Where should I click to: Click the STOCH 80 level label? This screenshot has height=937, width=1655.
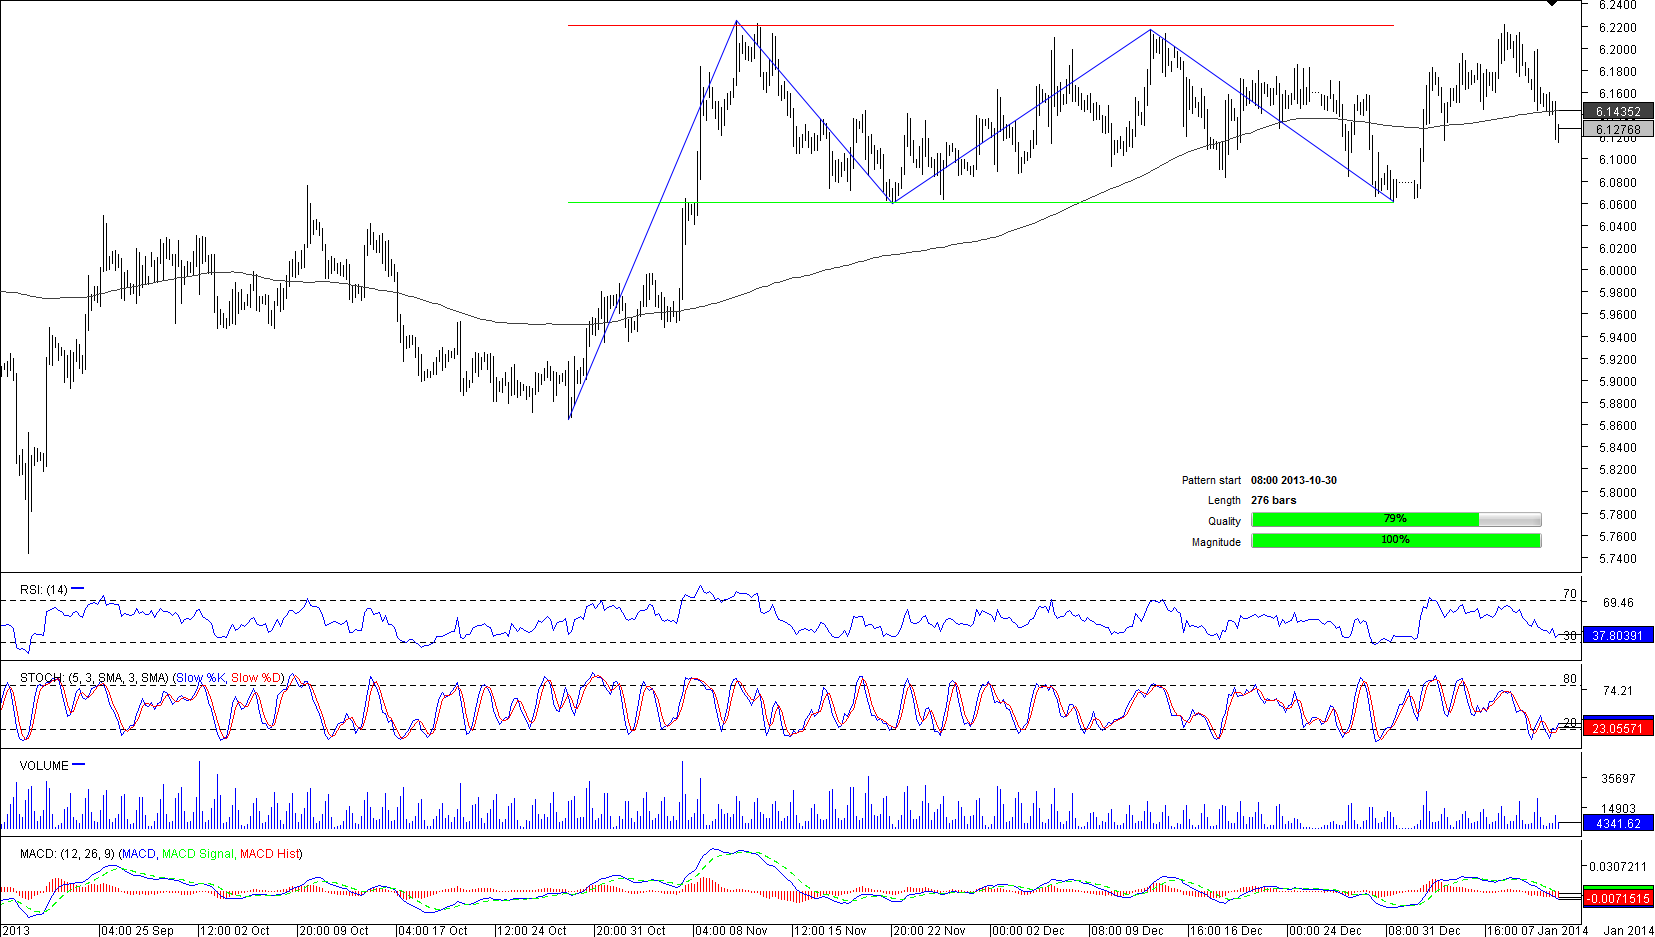pos(1570,679)
